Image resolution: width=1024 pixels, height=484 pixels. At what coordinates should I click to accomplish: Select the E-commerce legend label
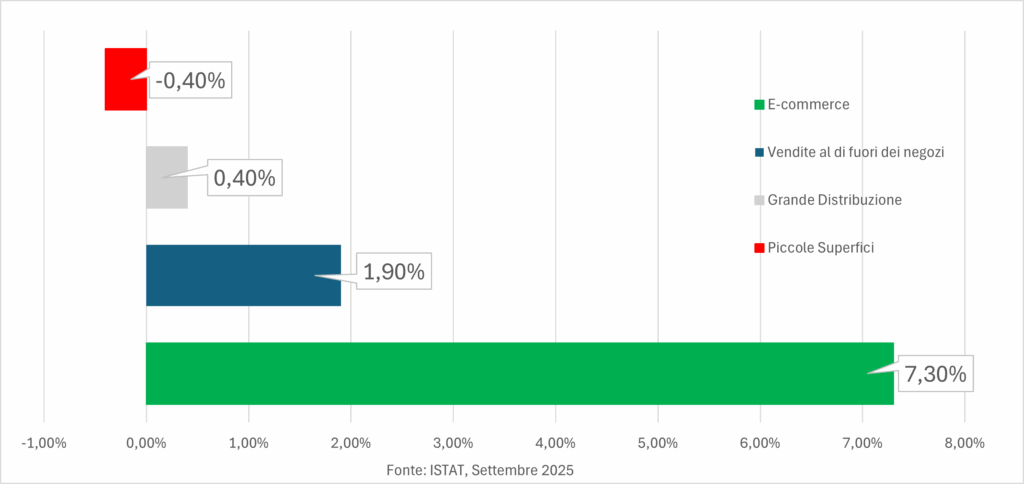[808, 104]
